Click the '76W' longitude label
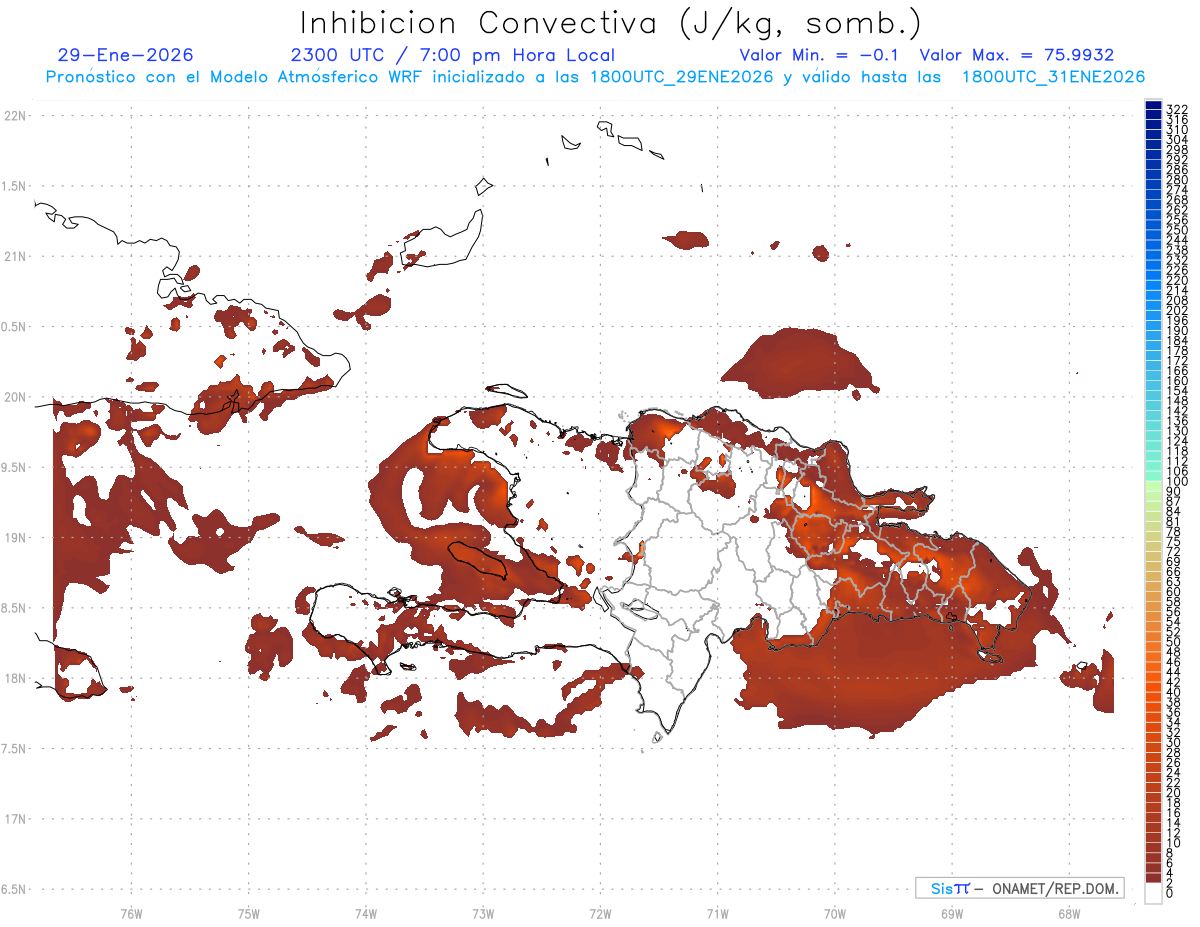 tap(131, 913)
